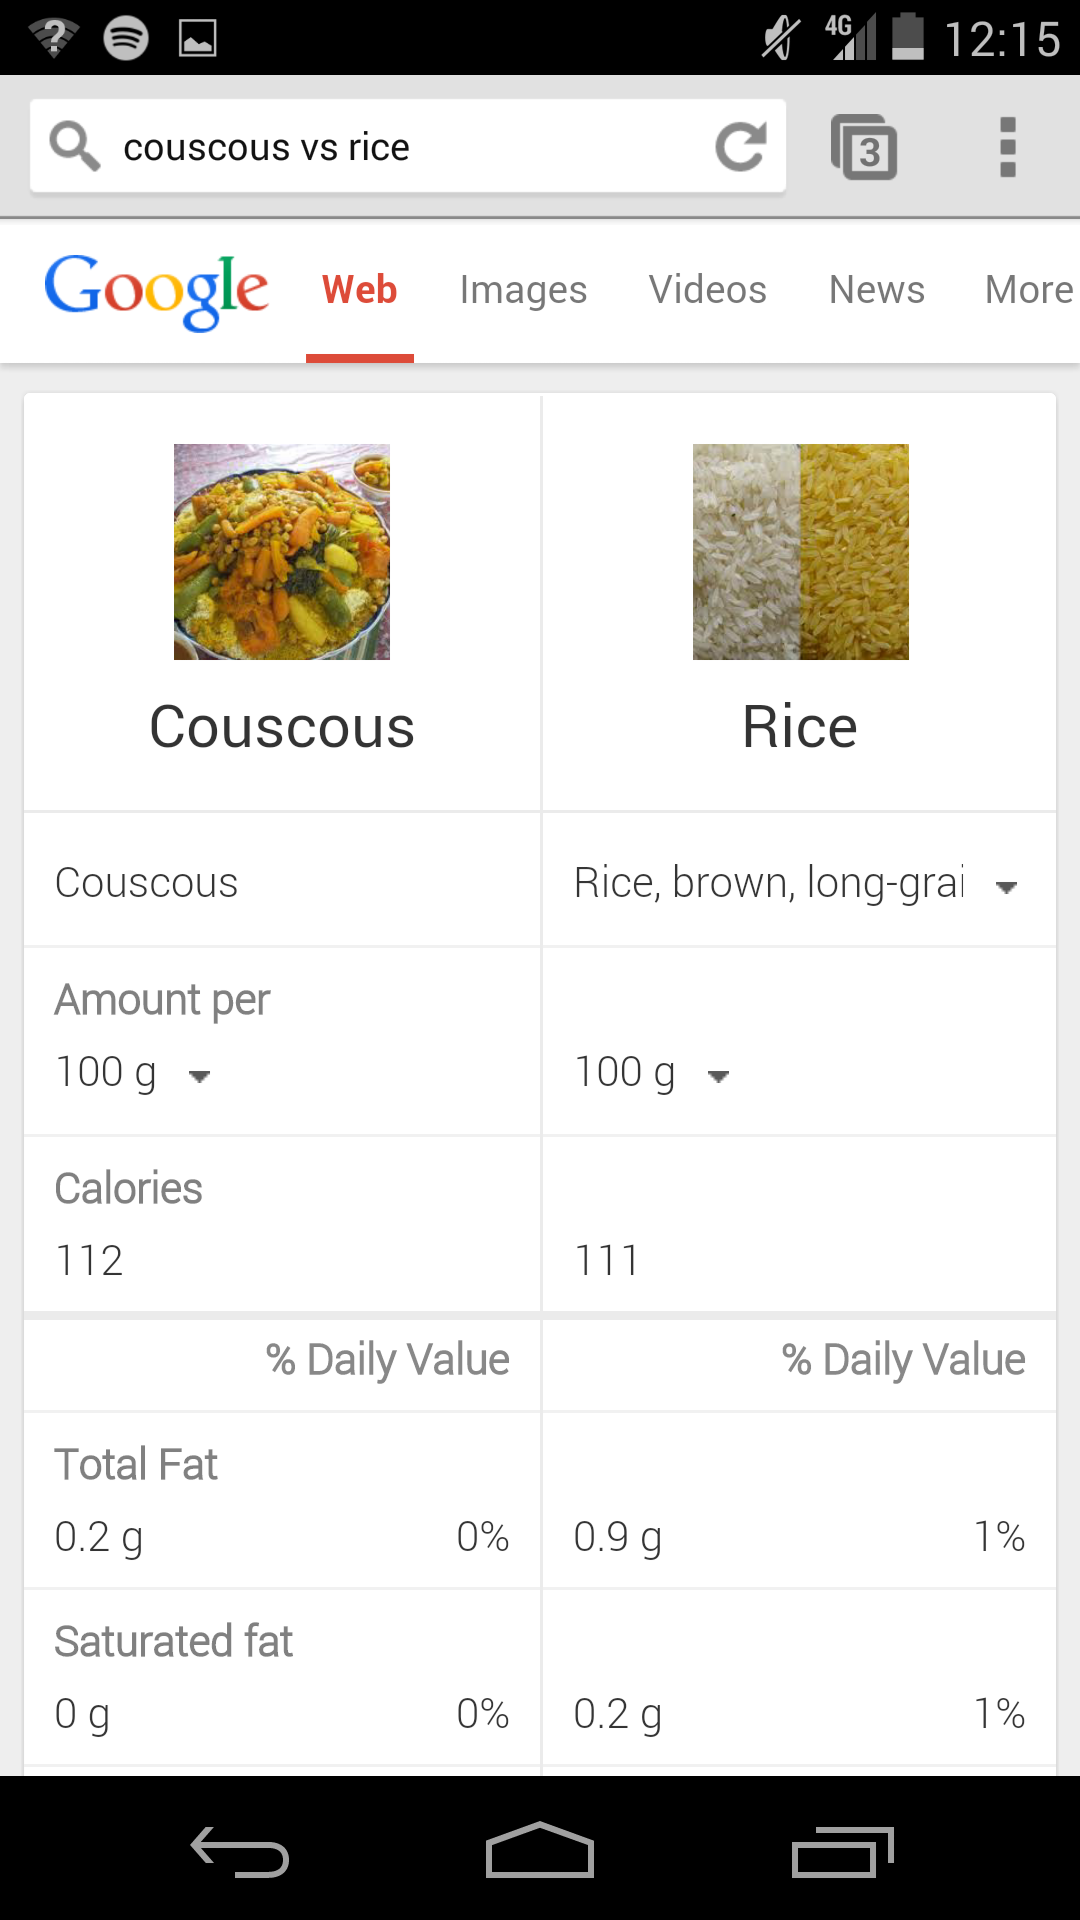Open the recent apps overview
The height and width of the screenshot is (1920, 1080).
click(842, 1852)
